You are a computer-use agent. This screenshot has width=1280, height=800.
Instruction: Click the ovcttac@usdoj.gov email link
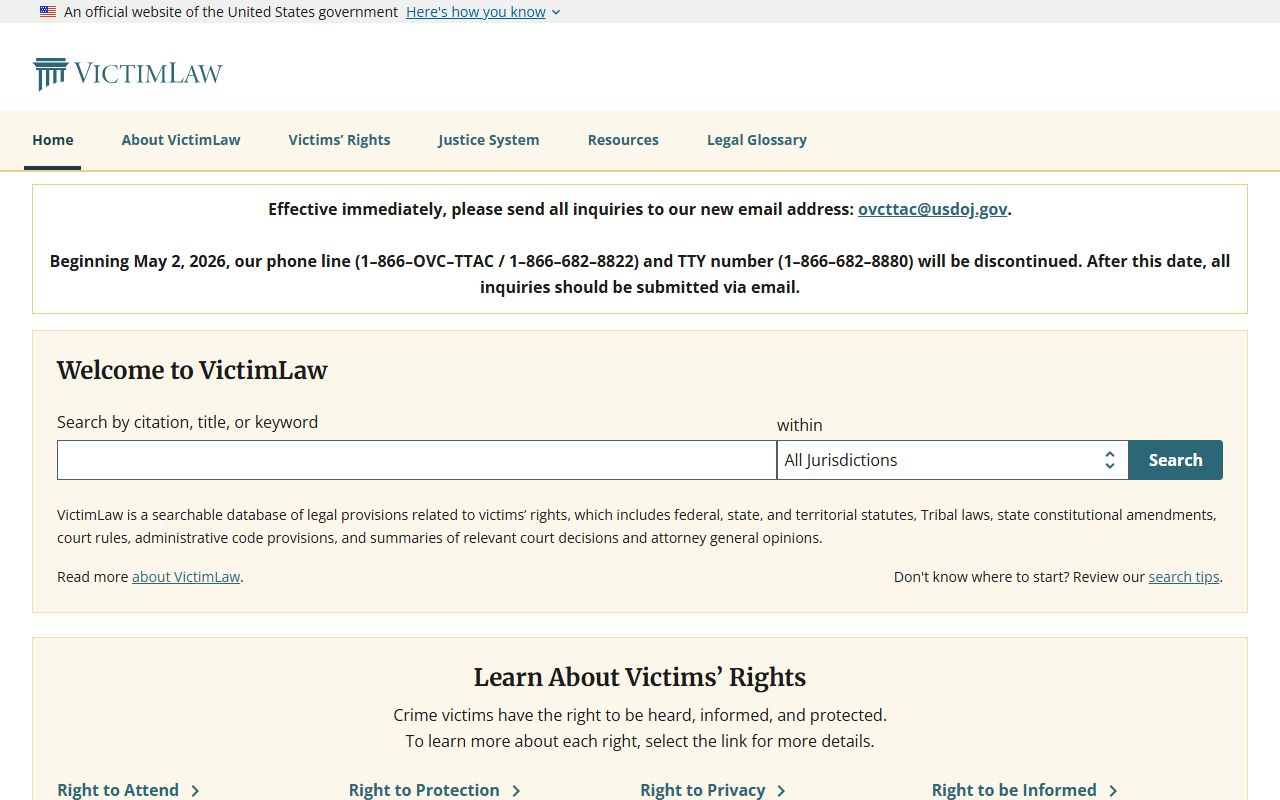pos(932,209)
